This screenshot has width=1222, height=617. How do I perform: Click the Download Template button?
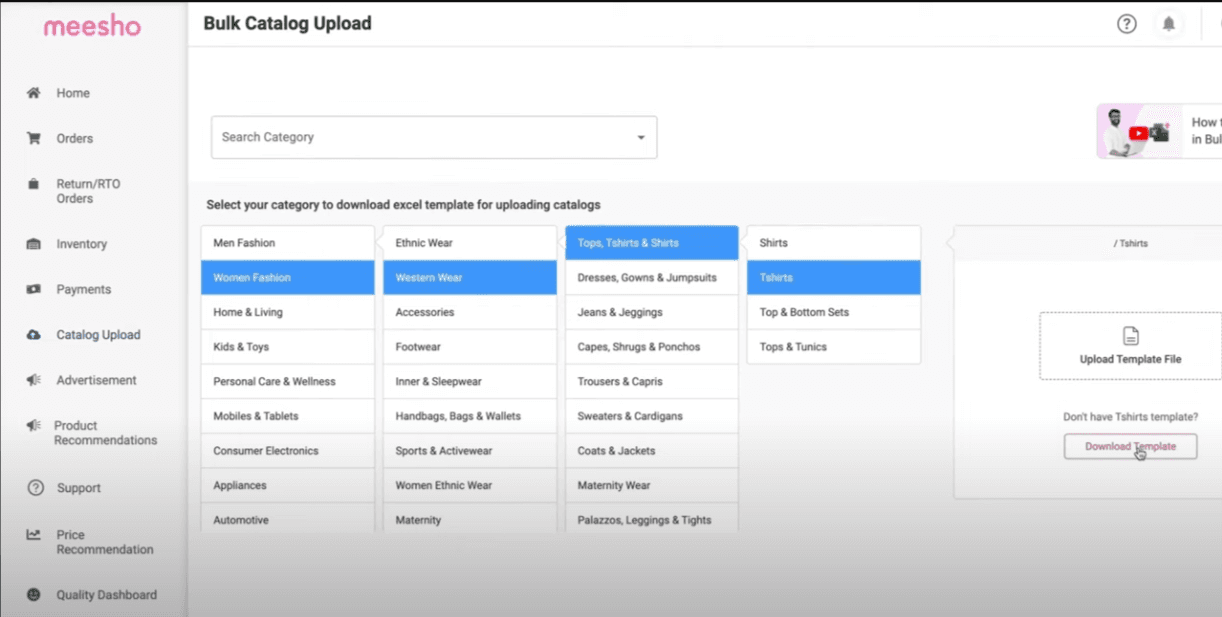pyautogui.click(x=1130, y=447)
